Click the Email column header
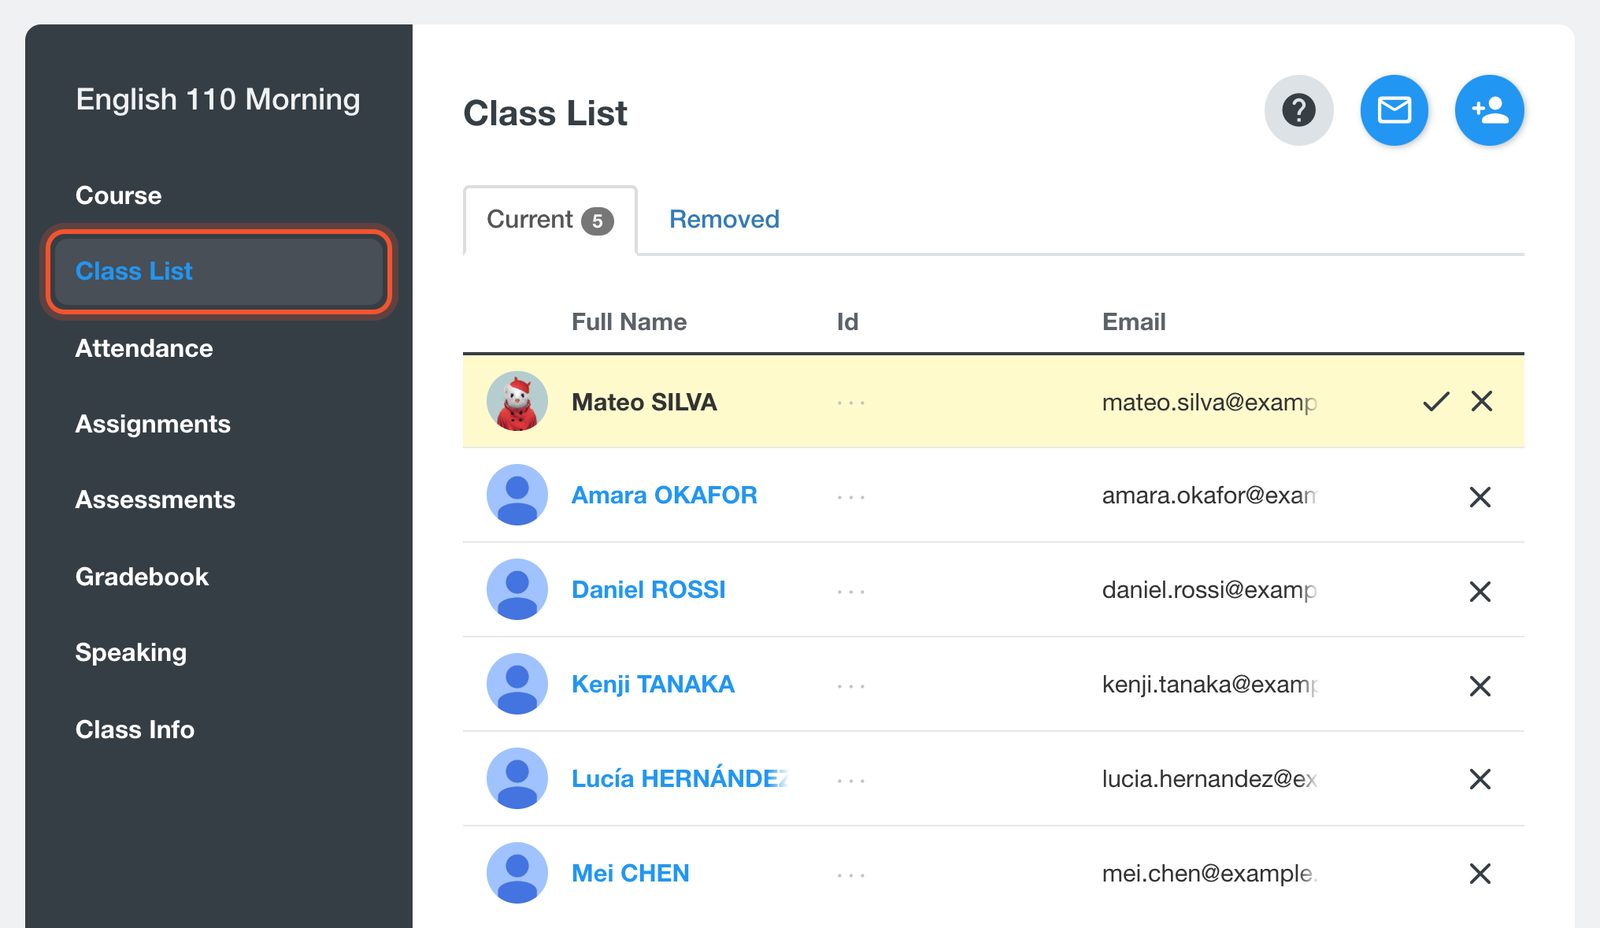1600x928 pixels. (x=1134, y=322)
